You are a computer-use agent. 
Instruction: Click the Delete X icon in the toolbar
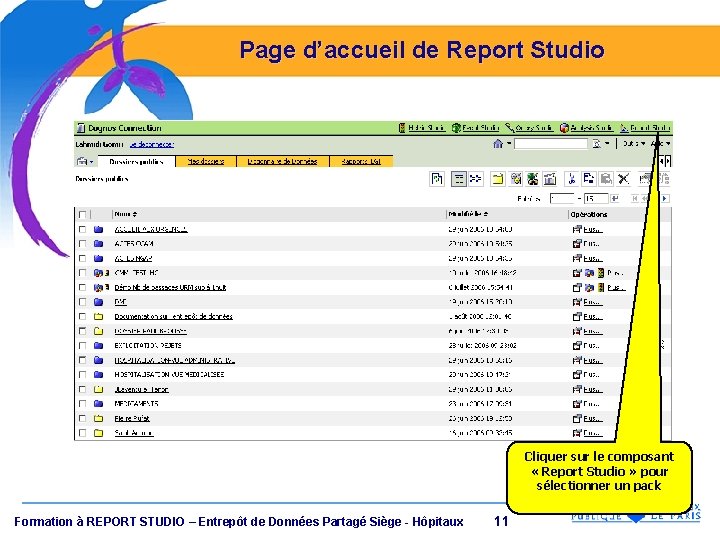click(623, 179)
